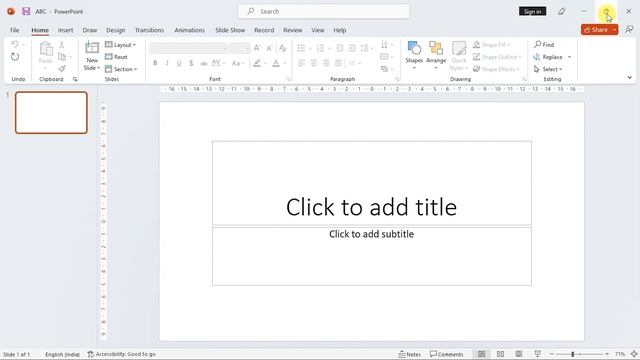Open the Shape Effects dropdown

coord(496,69)
